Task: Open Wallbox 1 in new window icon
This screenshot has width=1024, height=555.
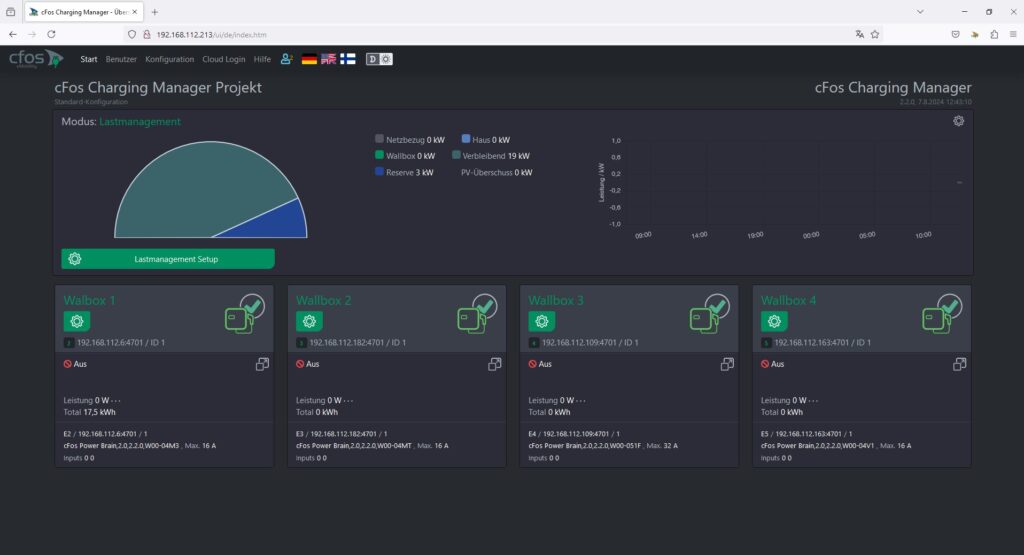Action: 262,364
